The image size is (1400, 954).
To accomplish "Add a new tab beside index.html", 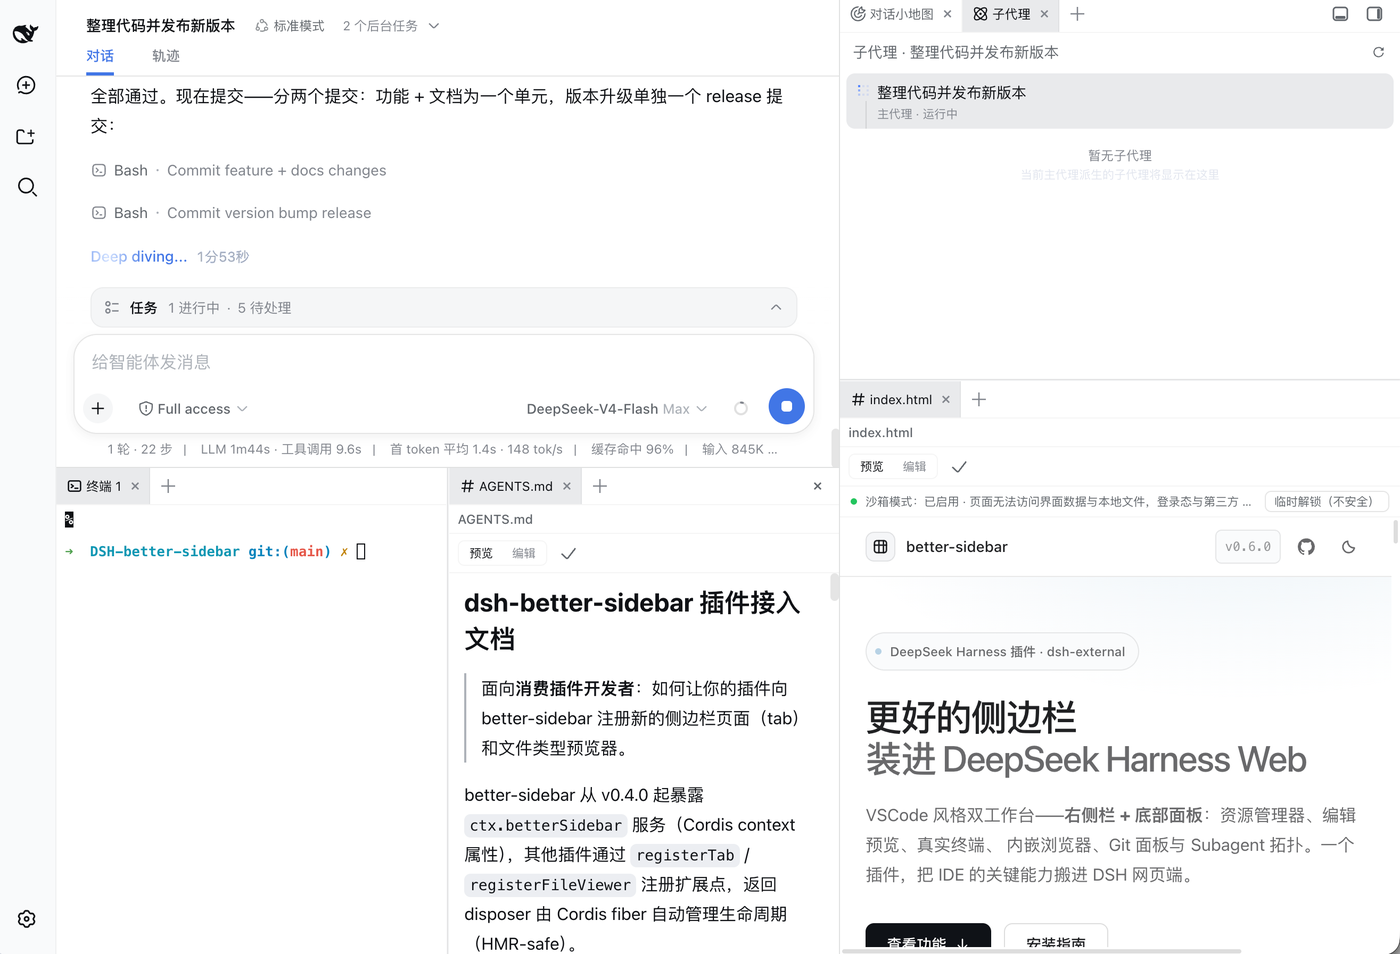I will 979,399.
